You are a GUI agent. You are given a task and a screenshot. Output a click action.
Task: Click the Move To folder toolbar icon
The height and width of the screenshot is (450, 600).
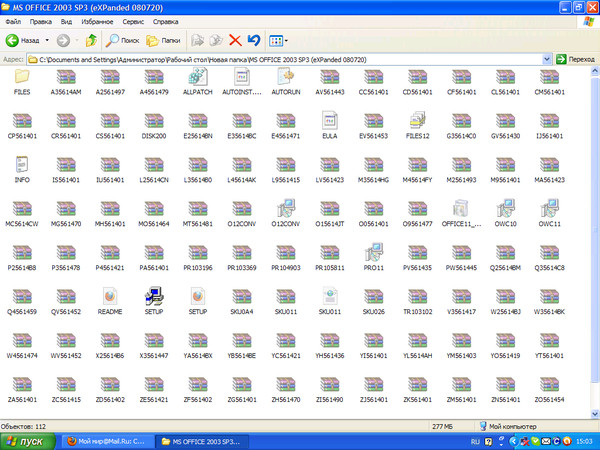click(197, 40)
